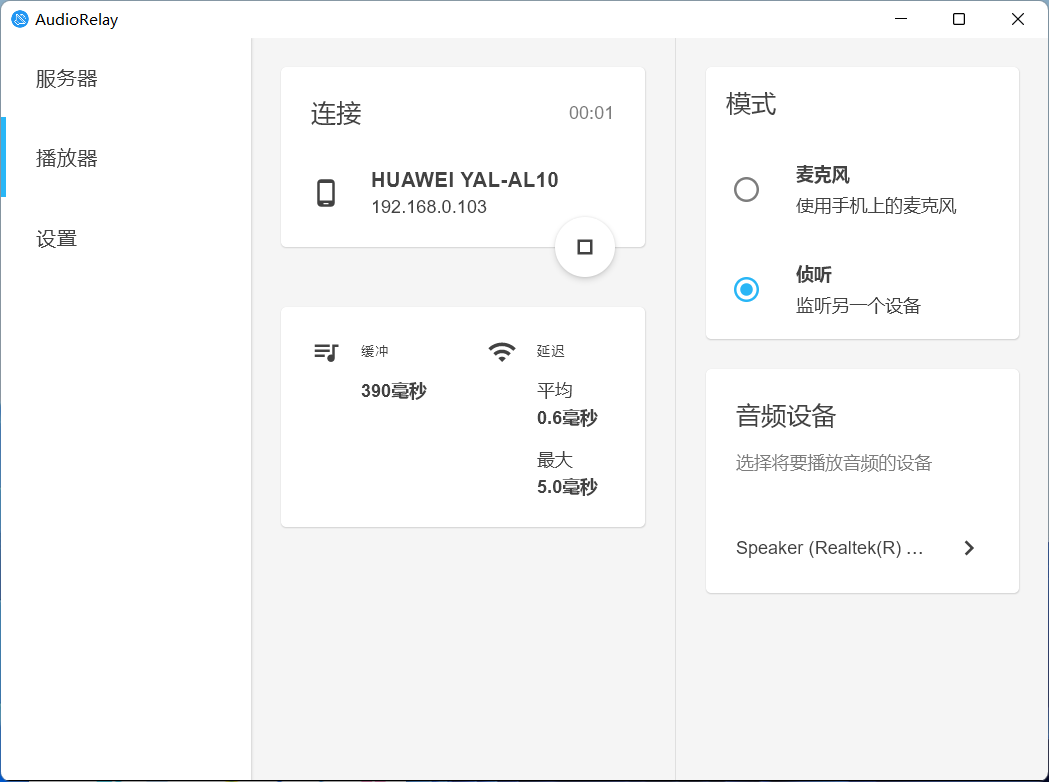Click the phone device icon
Image resolution: width=1049 pixels, height=782 pixels.
pyautogui.click(x=326, y=193)
